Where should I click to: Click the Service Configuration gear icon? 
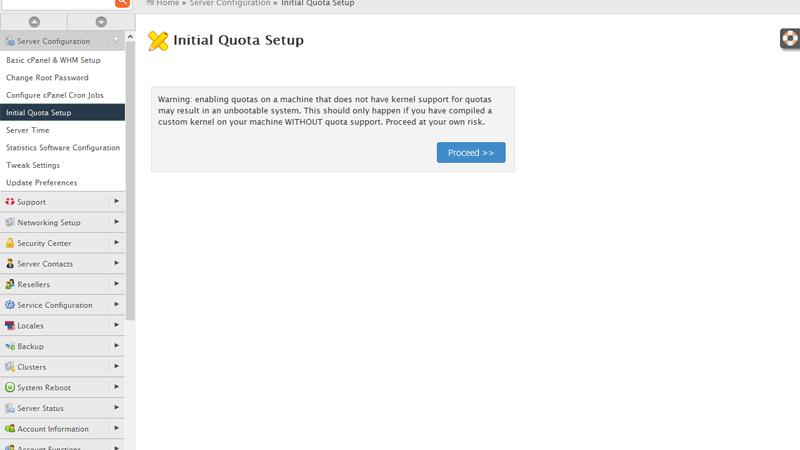pyautogui.click(x=10, y=305)
